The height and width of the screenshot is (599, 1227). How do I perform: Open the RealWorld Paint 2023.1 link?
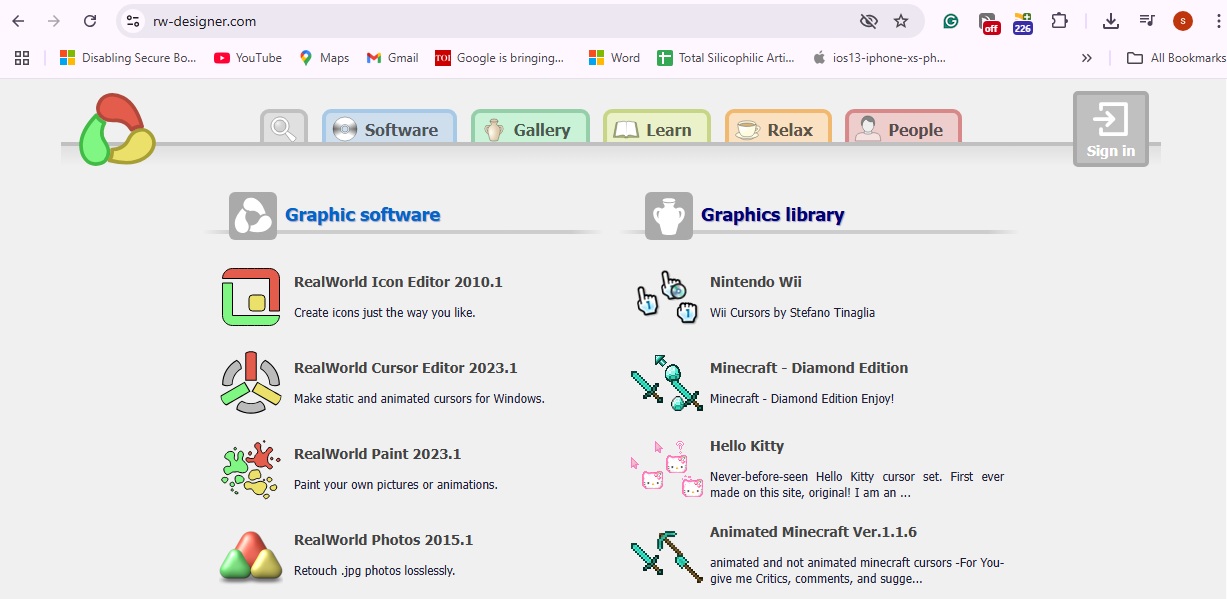(378, 454)
